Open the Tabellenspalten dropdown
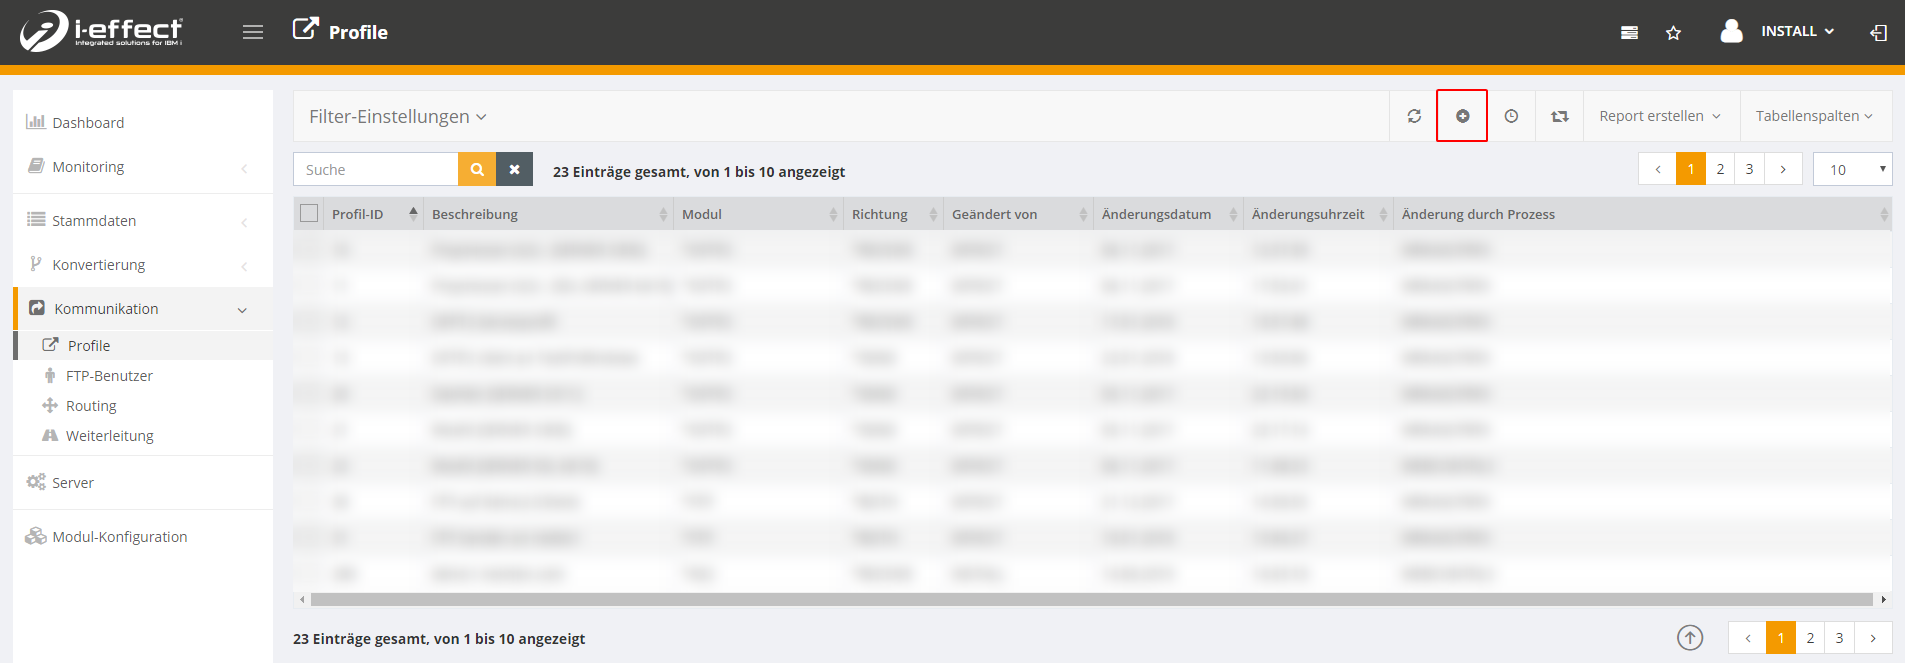 pos(1814,116)
